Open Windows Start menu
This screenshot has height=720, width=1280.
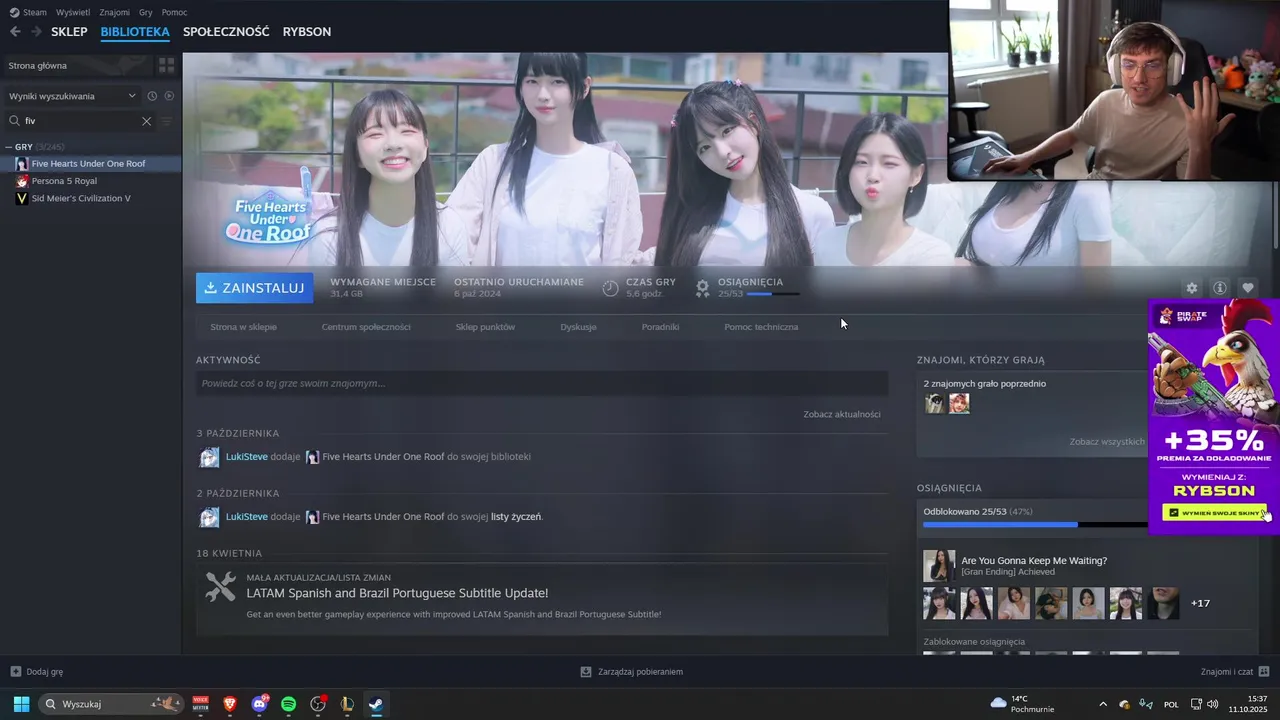click(21, 704)
